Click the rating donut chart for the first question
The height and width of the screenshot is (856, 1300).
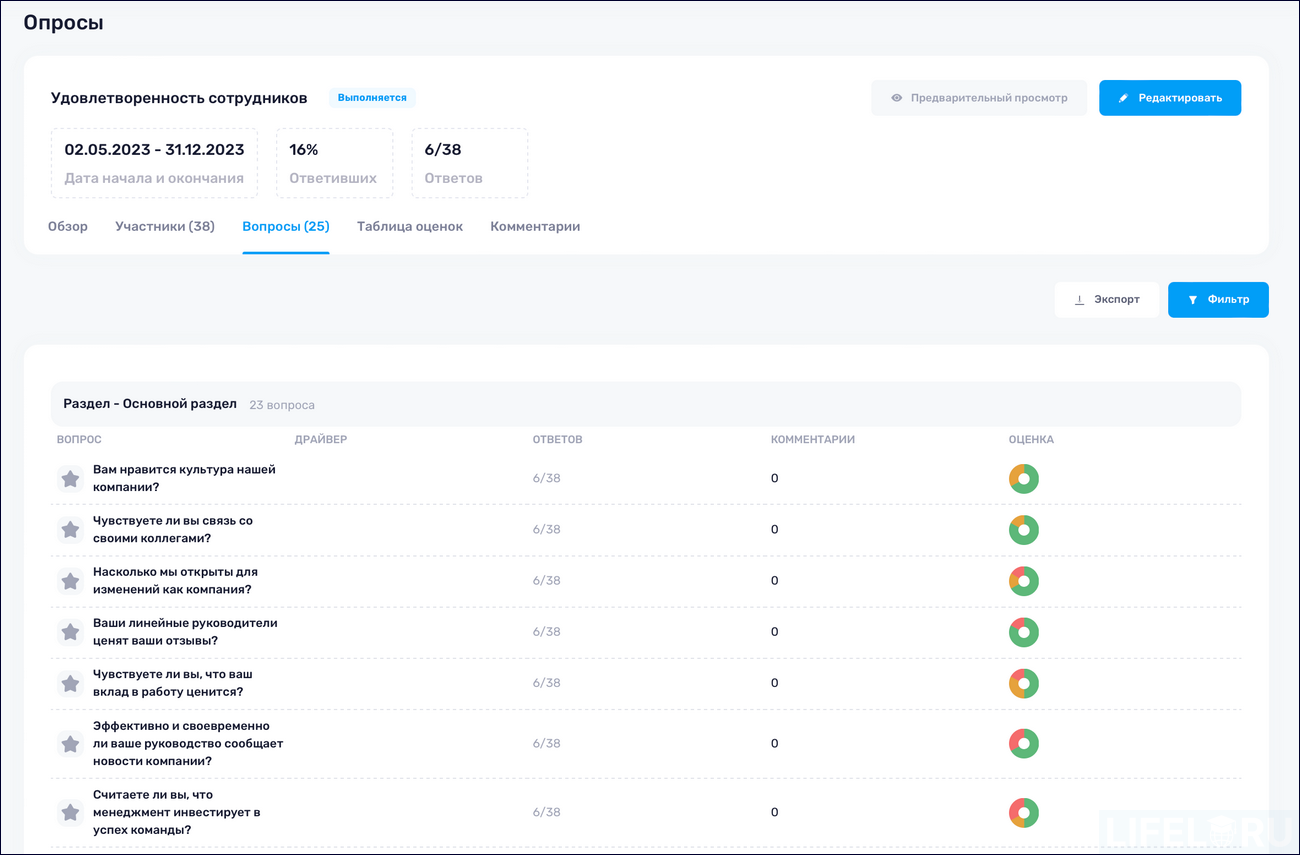[1023, 478]
